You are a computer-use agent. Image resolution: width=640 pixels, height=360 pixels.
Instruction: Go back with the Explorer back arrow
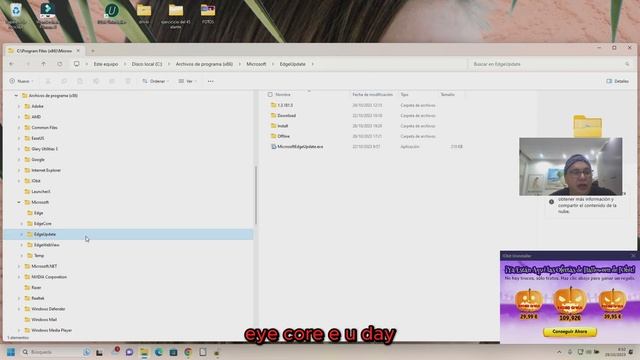tap(11, 64)
